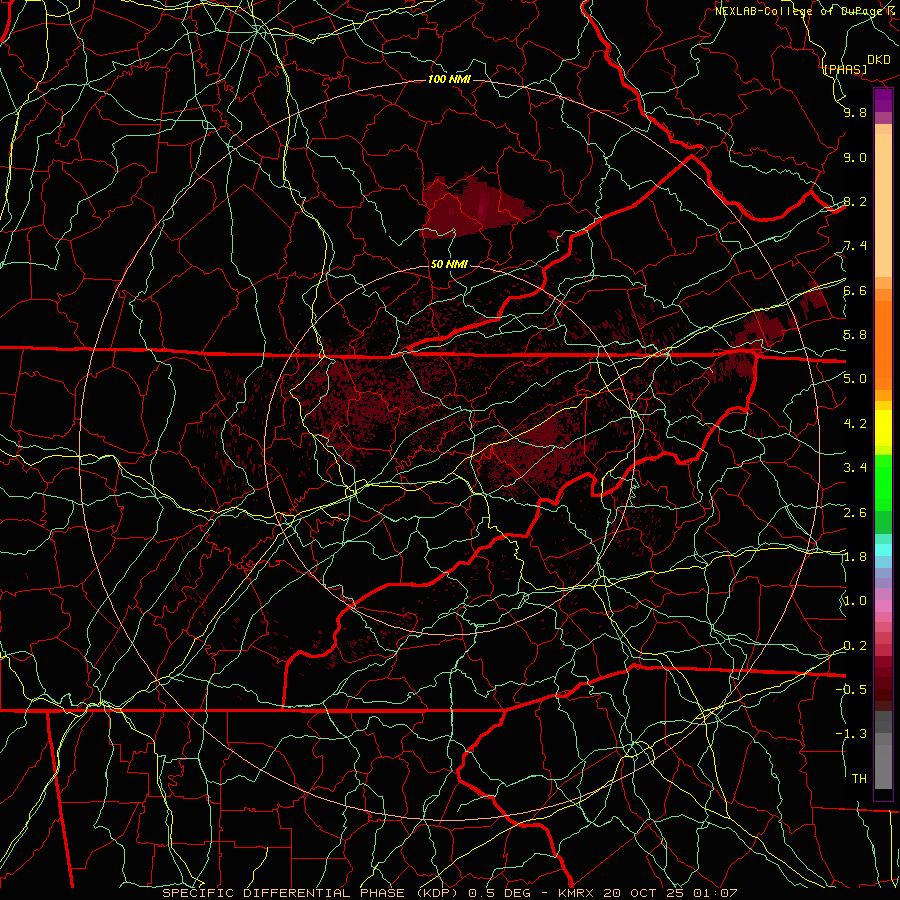
Task: Click the bright green color bar segment
Action: pyautogui.click(x=883, y=482)
